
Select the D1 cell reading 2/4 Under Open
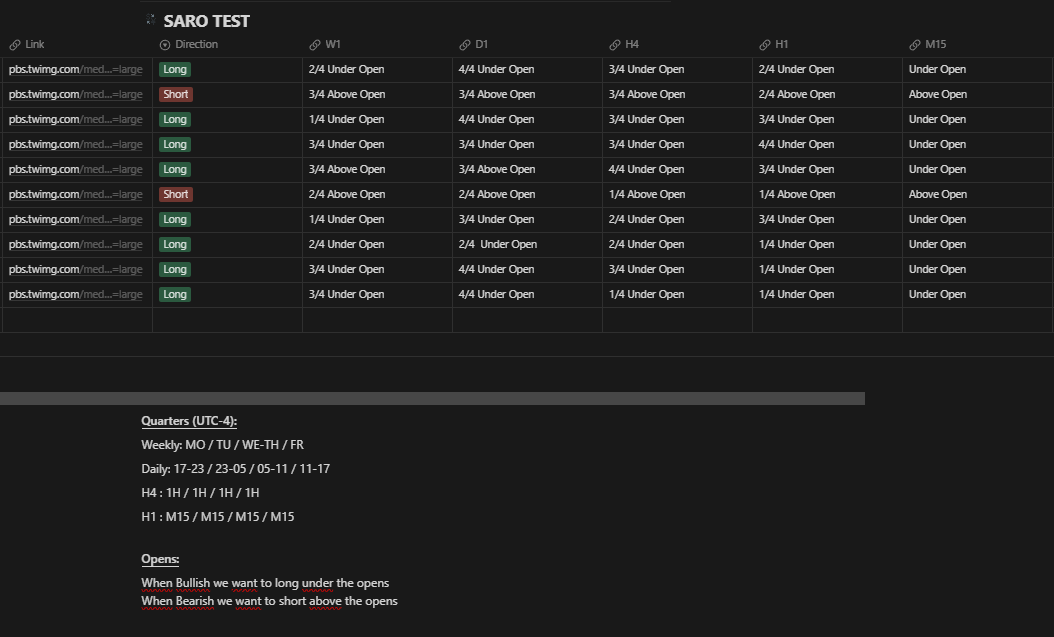(527, 245)
